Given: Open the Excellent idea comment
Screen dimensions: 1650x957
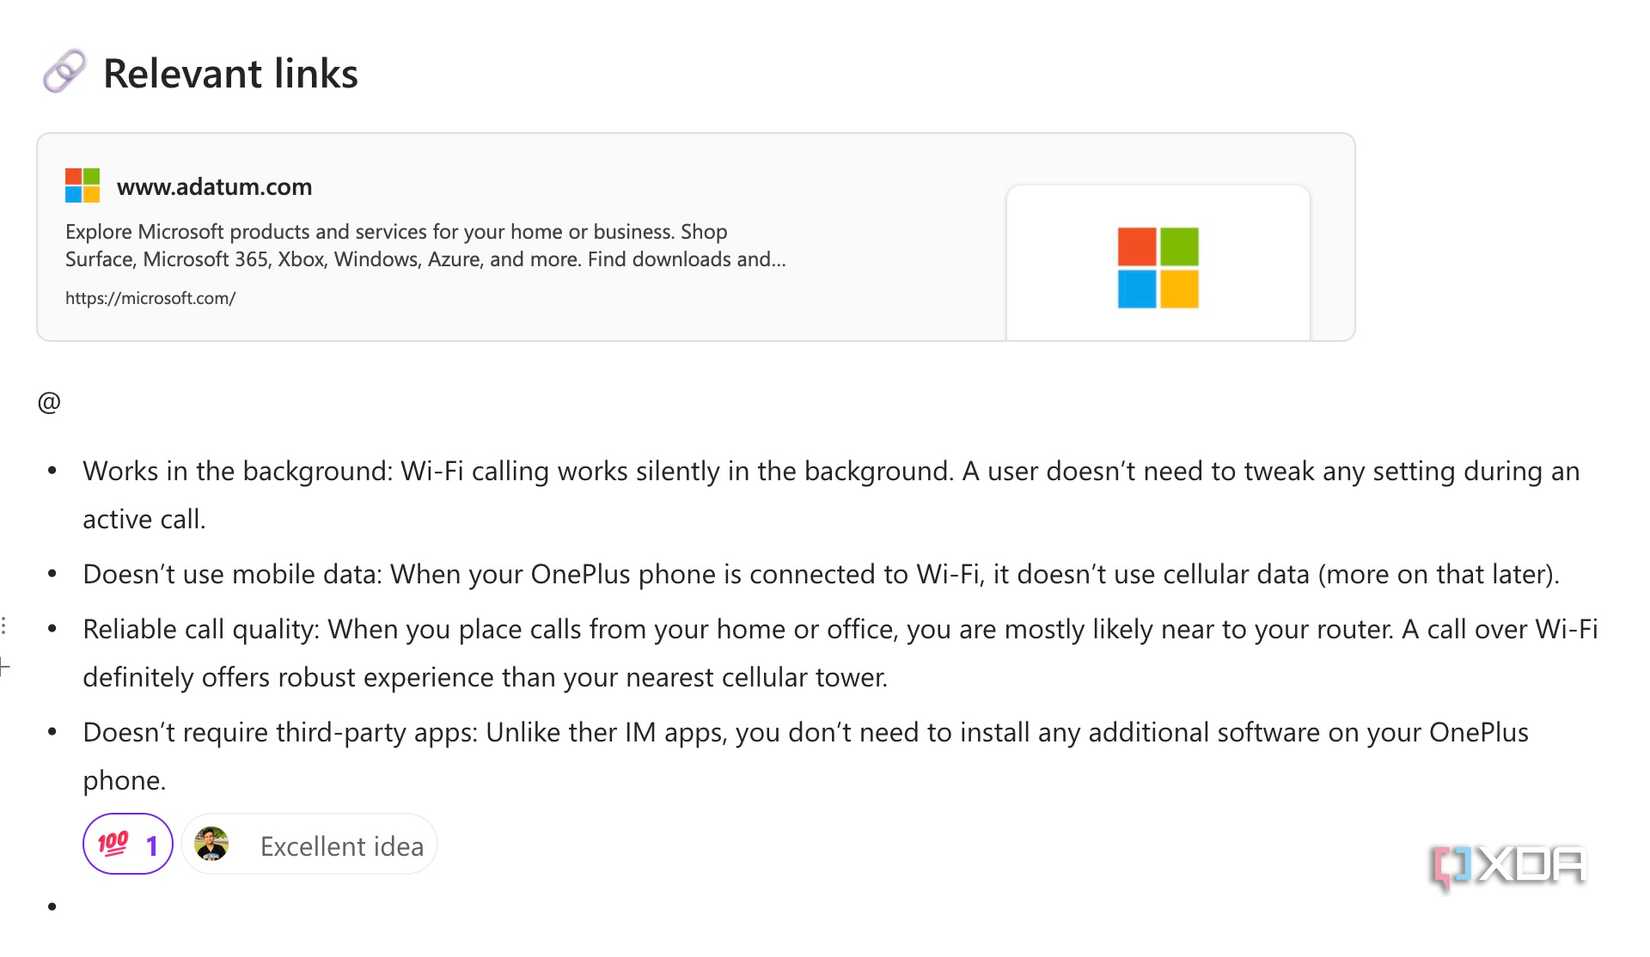Looking at the screenshot, I should click(x=342, y=846).
